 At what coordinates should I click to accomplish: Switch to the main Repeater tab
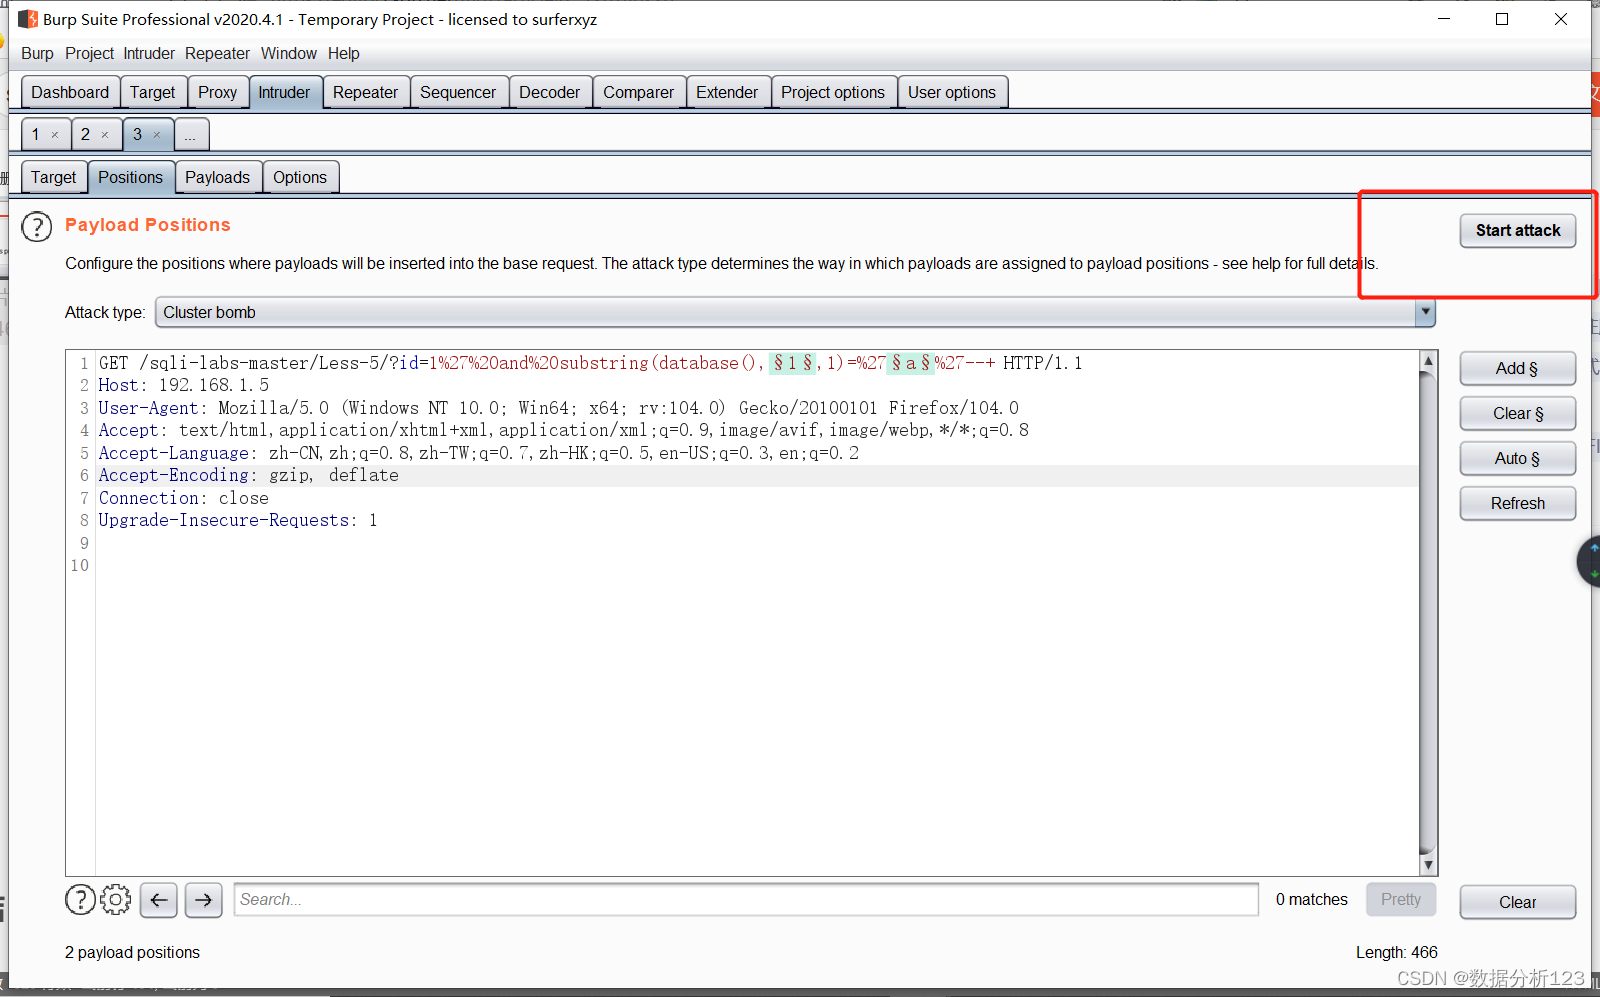366,92
